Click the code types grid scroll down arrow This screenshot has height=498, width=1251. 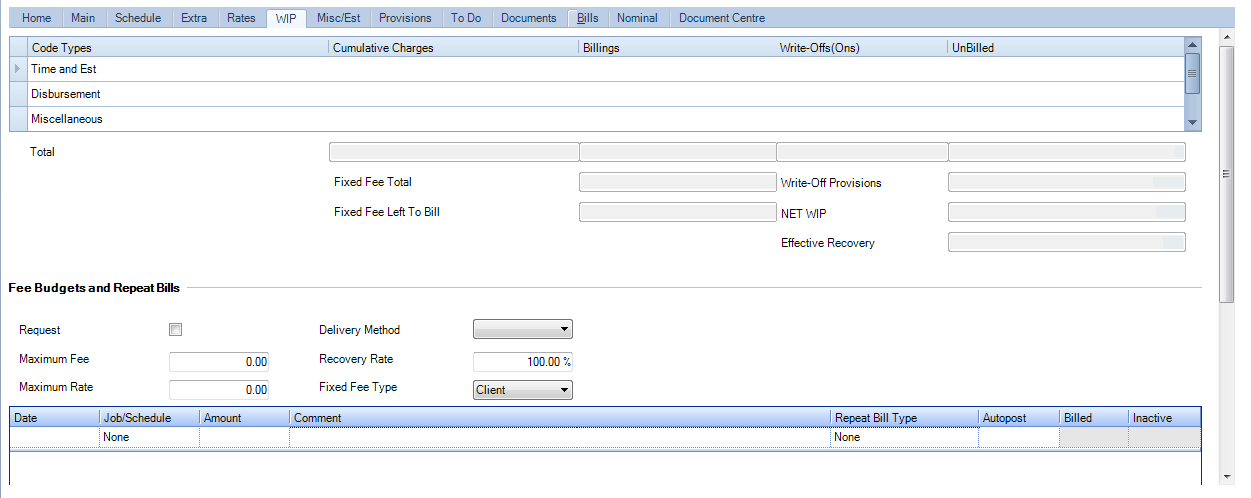[x=1192, y=122]
